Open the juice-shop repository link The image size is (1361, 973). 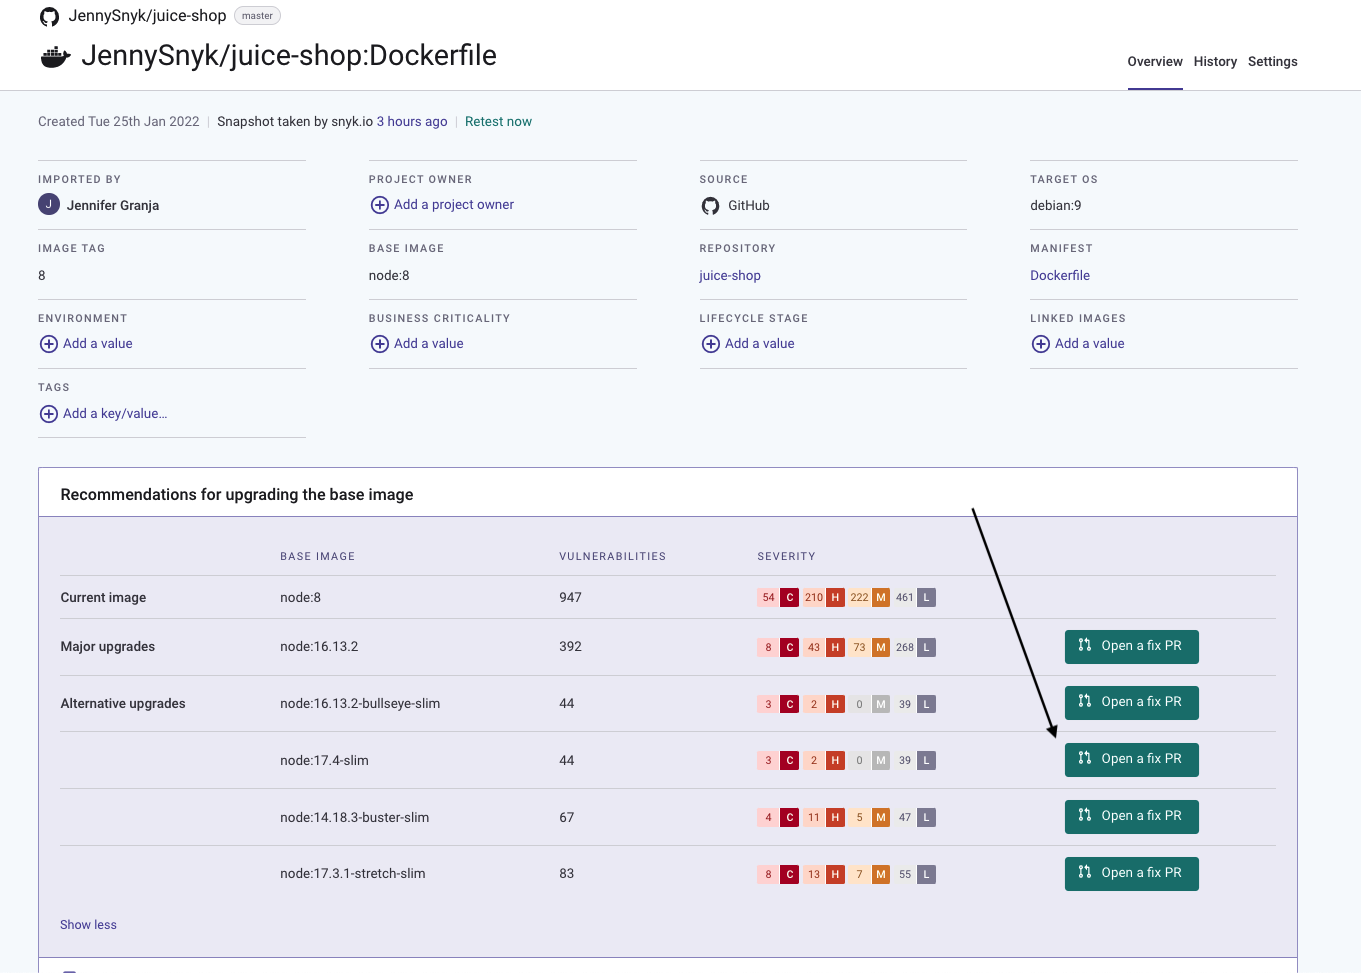730,276
